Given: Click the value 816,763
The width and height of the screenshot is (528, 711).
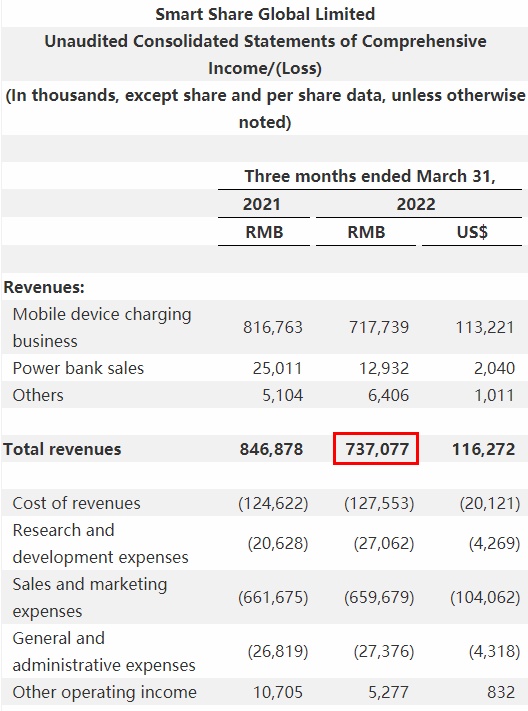Looking at the screenshot, I should (273, 327).
